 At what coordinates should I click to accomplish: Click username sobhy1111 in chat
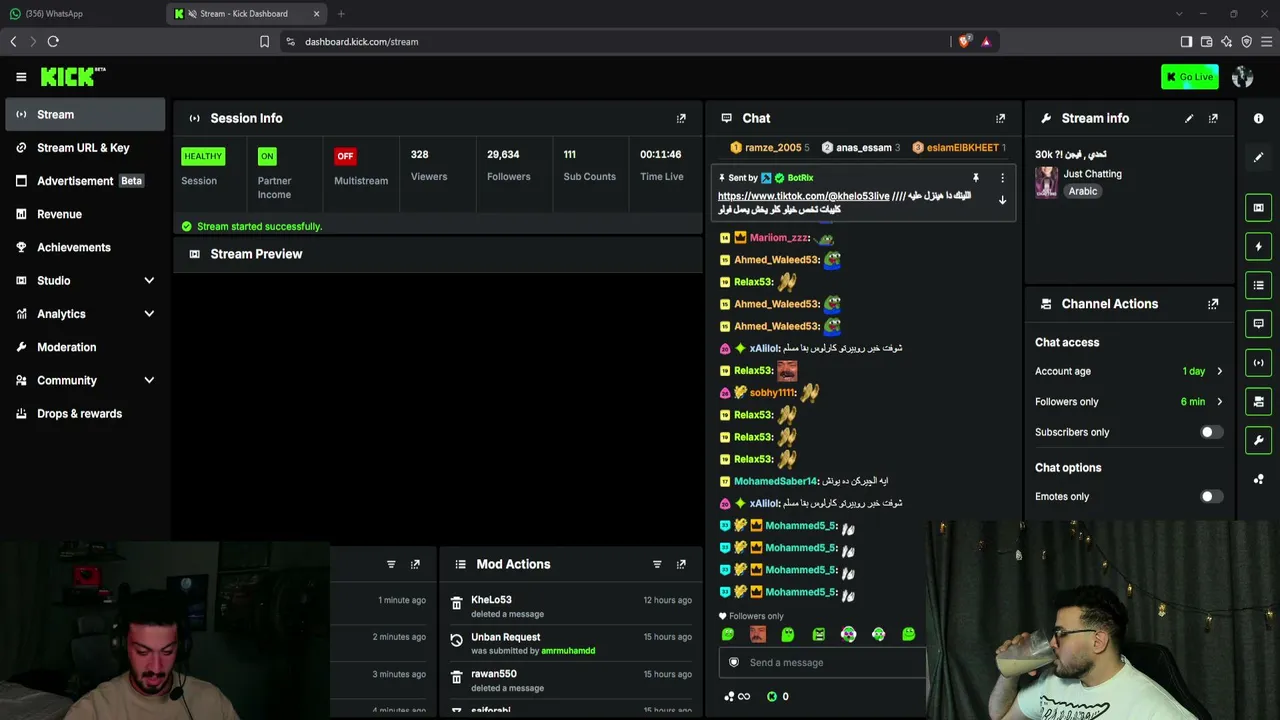(x=772, y=393)
